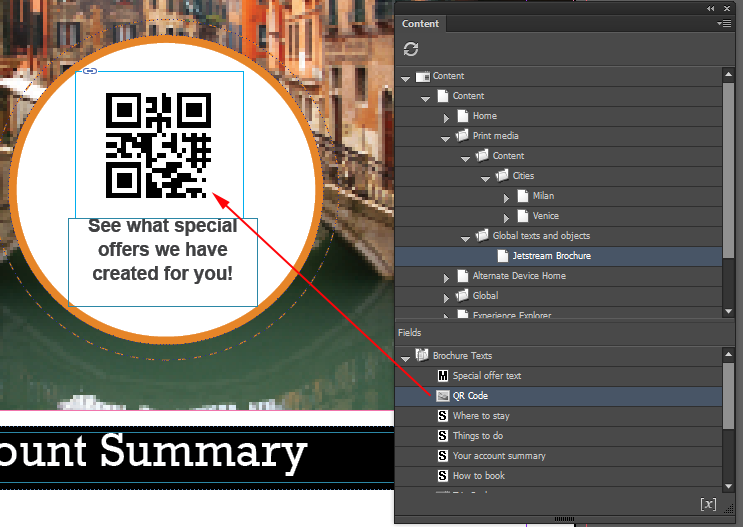Collapse Global texts and objects folder
Screen dimensions: 743x527
coord(465,238)
